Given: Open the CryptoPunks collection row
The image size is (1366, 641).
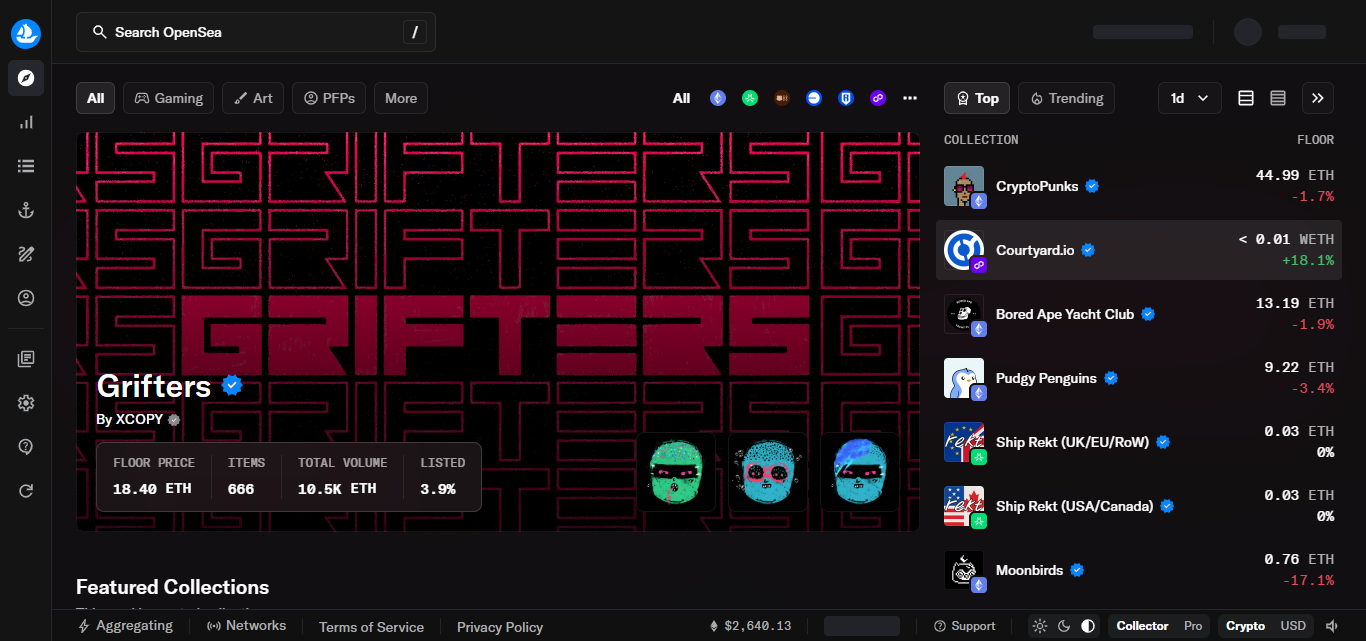Looking at the screenshot, I should pos(1139,186).
